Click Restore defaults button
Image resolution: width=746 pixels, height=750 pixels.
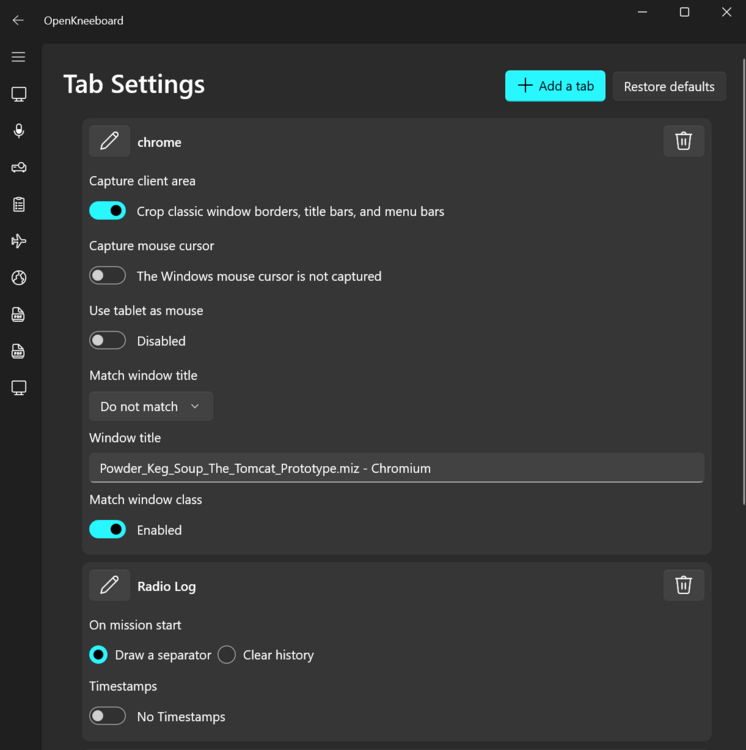coord(669,86)
